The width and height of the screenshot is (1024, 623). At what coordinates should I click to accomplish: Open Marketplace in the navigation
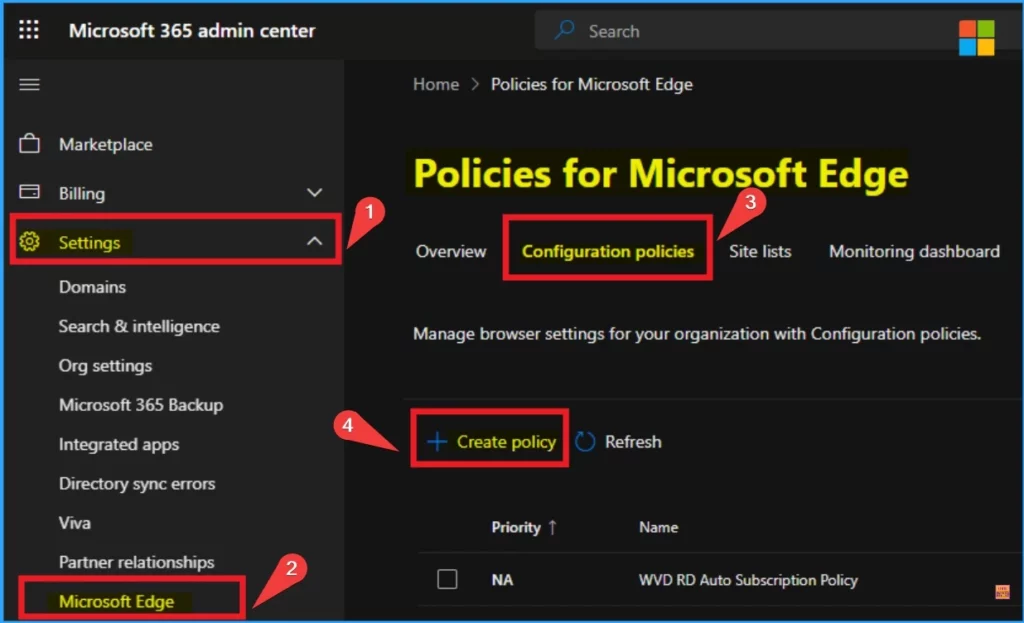pyautogui.click(x=106, y=144)
